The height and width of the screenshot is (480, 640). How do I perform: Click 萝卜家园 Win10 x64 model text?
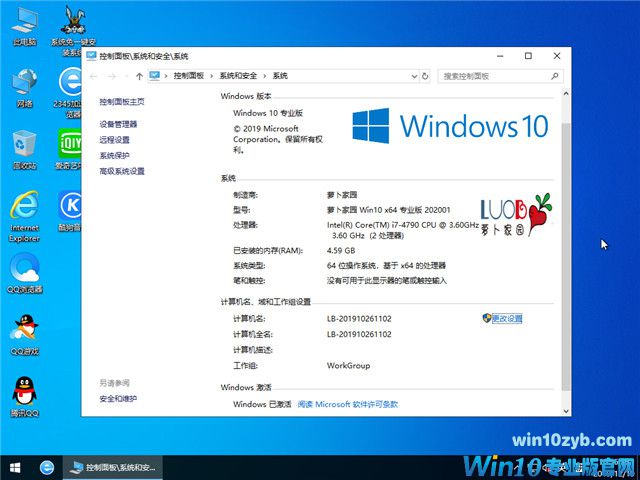coord(389,210)
